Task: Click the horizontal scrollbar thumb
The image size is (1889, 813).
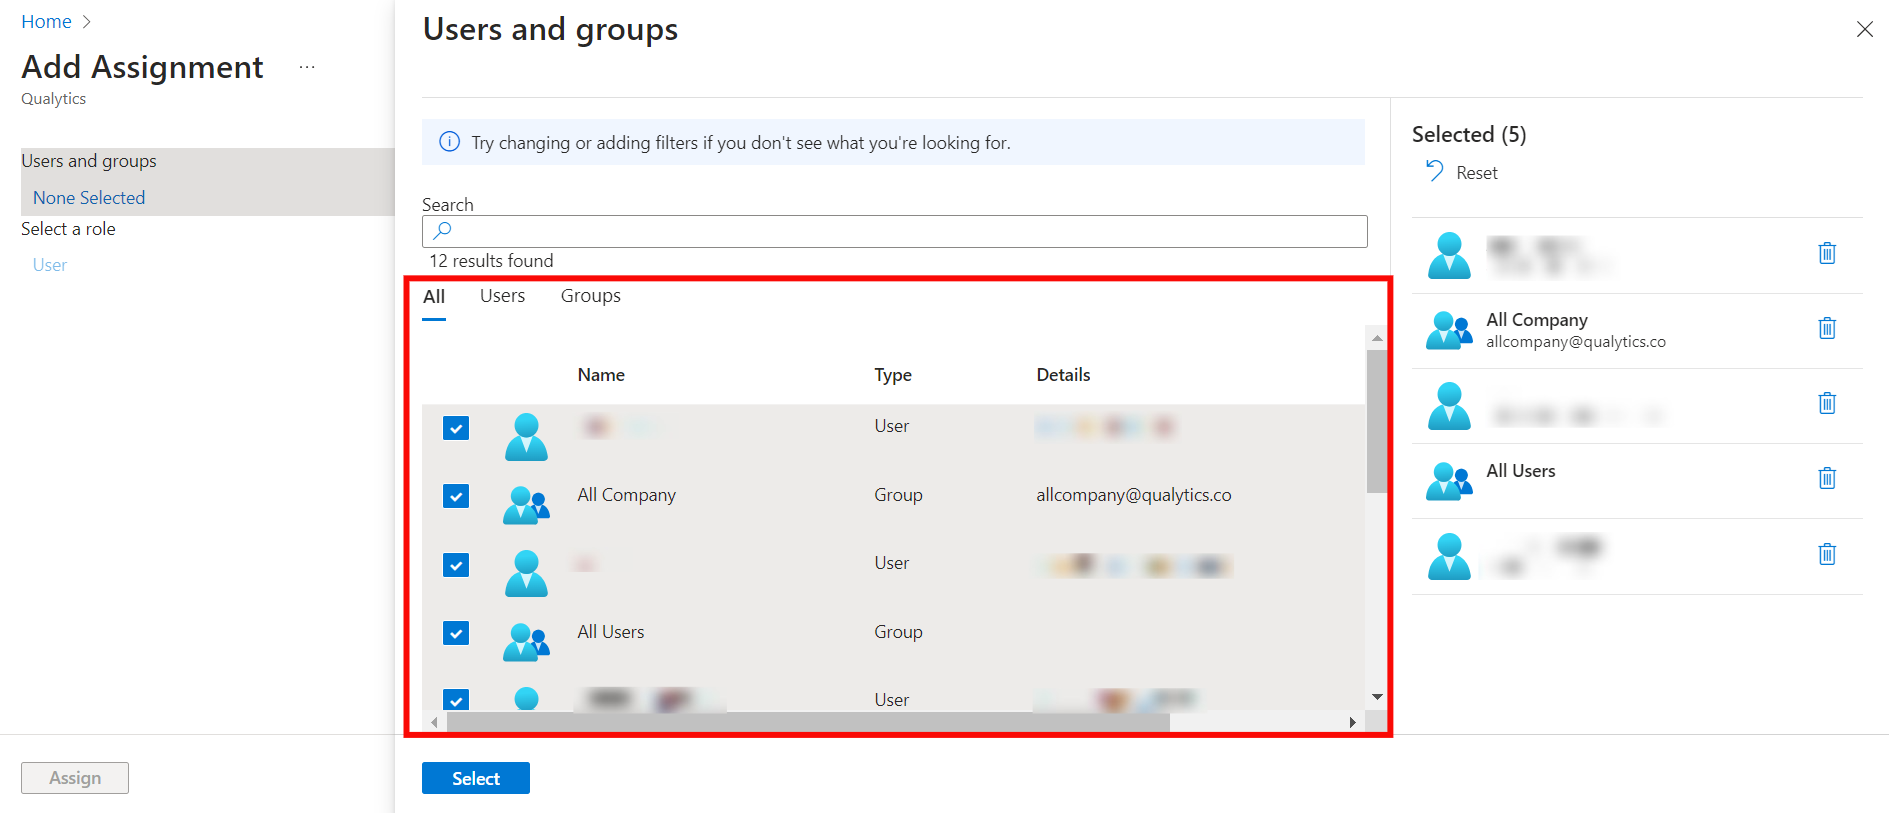Action: 808,722
